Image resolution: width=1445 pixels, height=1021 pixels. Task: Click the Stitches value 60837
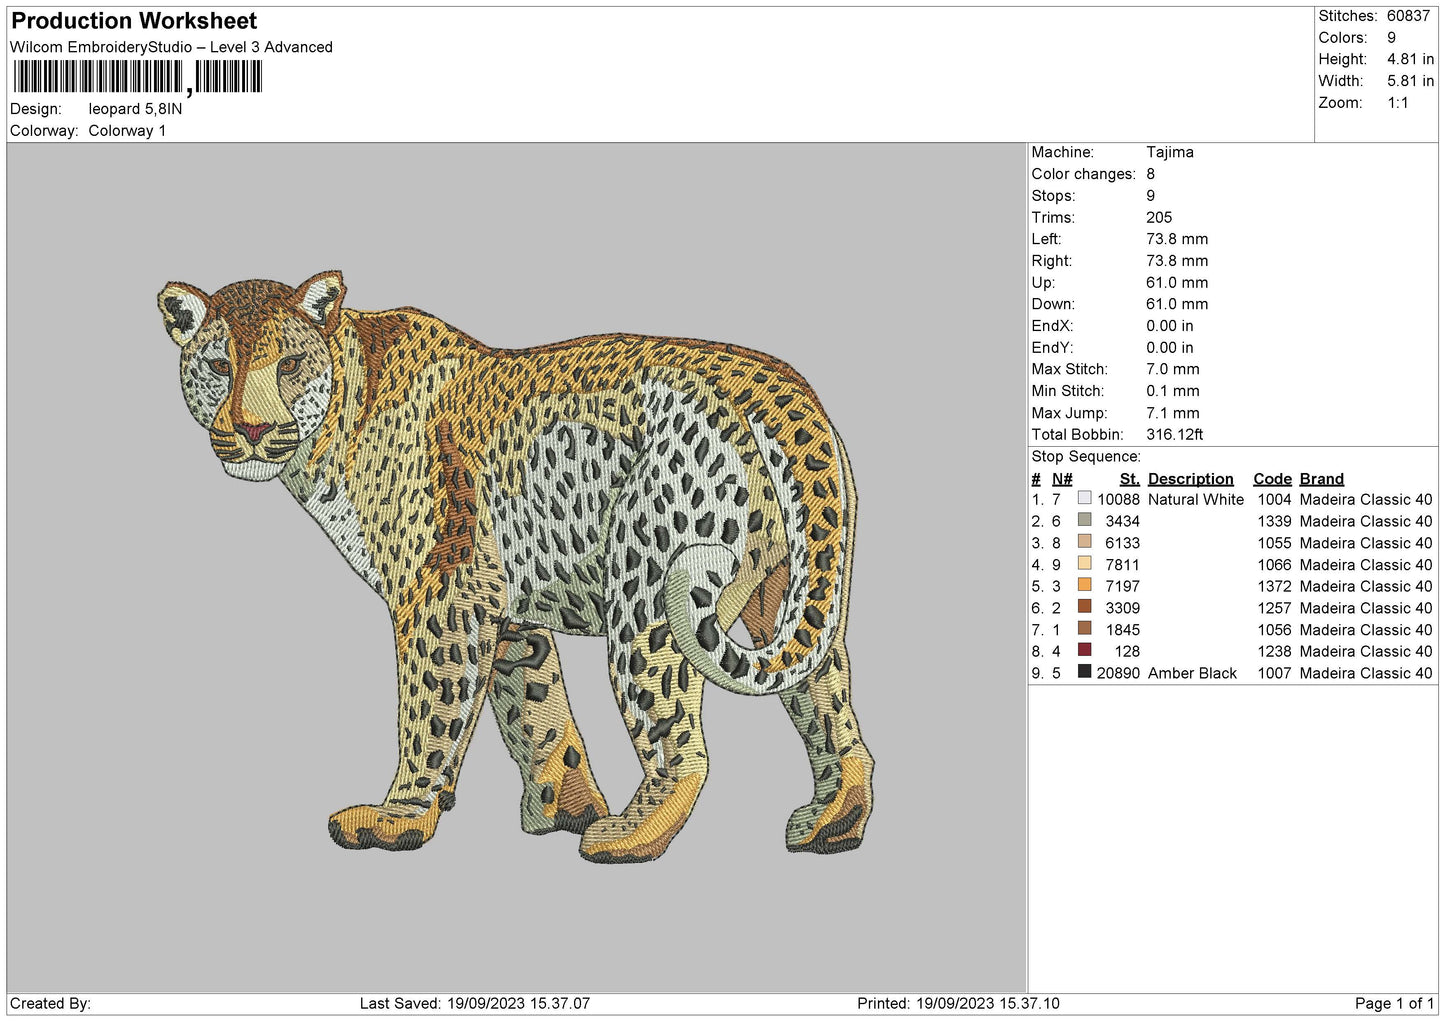click(1408, 16)
